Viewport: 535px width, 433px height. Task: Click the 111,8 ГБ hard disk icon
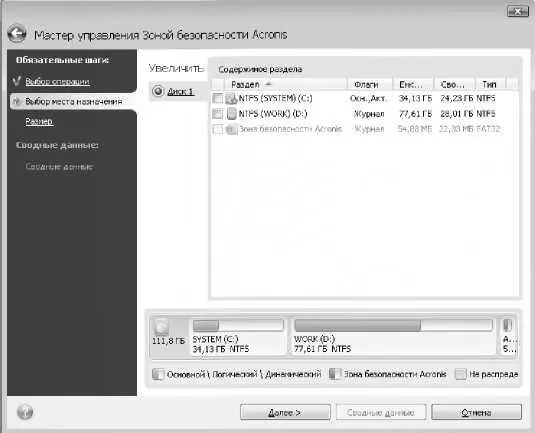(x=162, y=327)
